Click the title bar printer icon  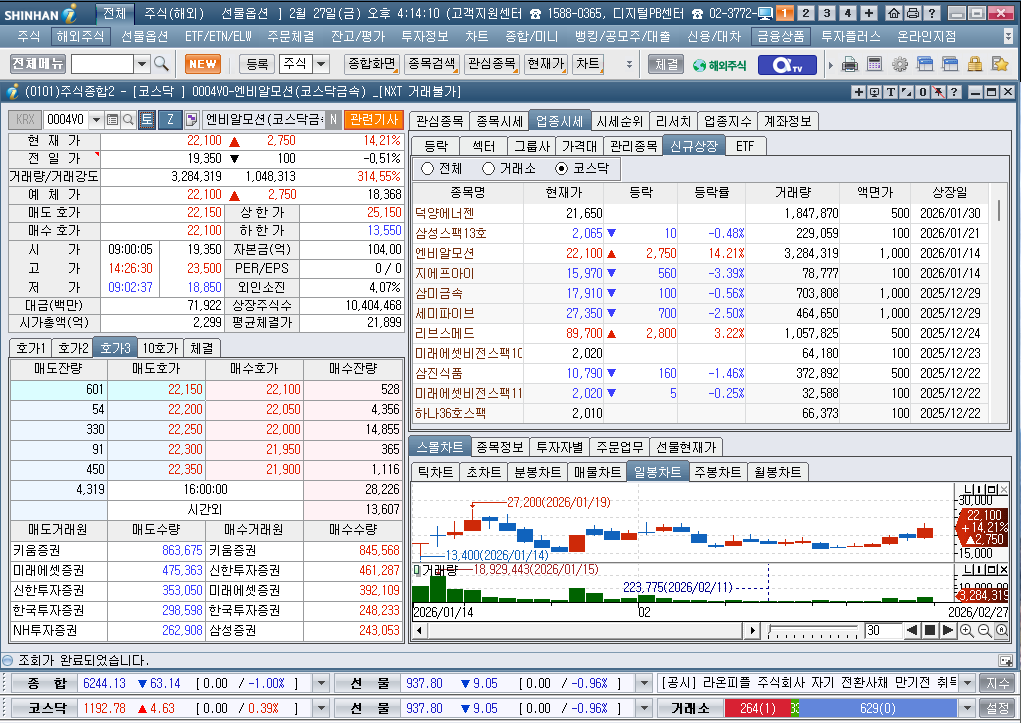tap(913, 13)
